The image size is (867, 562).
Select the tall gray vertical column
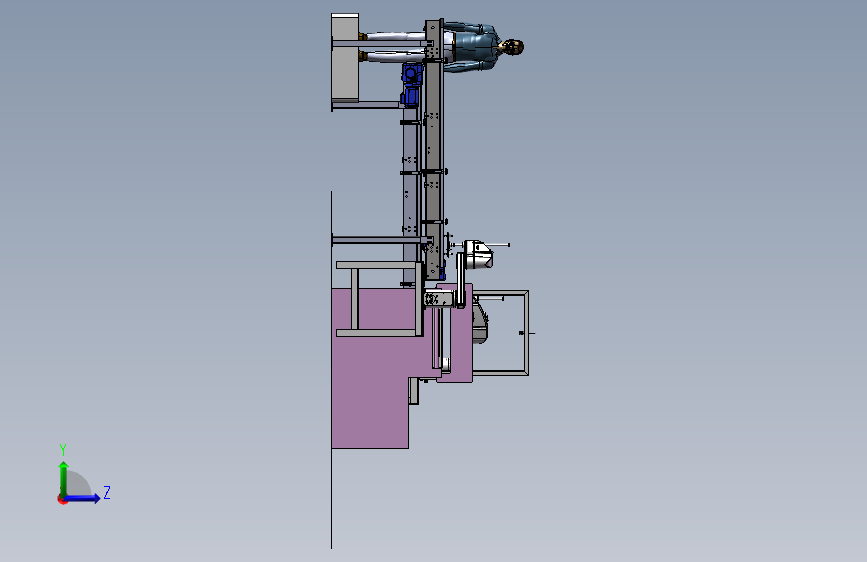434,149
